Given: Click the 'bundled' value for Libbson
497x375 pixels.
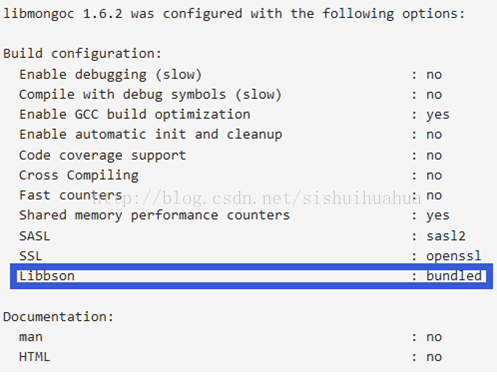Looking at the screenshot, I should tap(454, 276).
